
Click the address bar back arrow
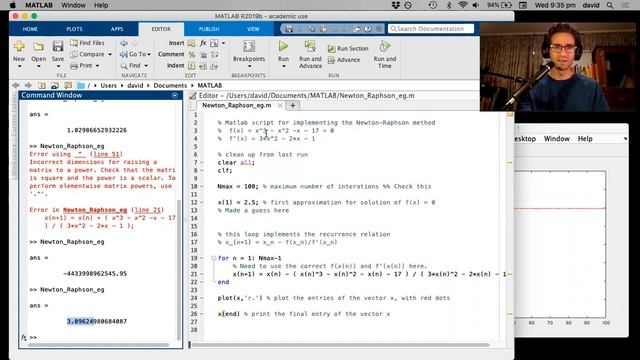[x=16, y=85]
